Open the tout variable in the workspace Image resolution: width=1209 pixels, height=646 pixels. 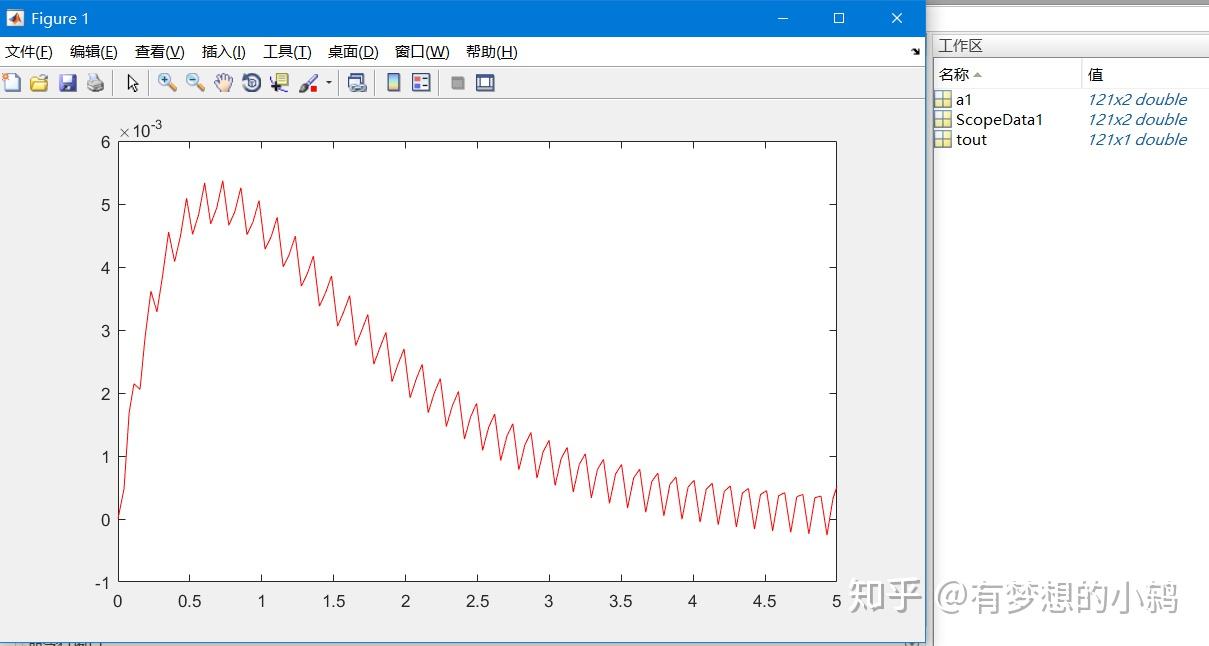click(x=971, y=140)
